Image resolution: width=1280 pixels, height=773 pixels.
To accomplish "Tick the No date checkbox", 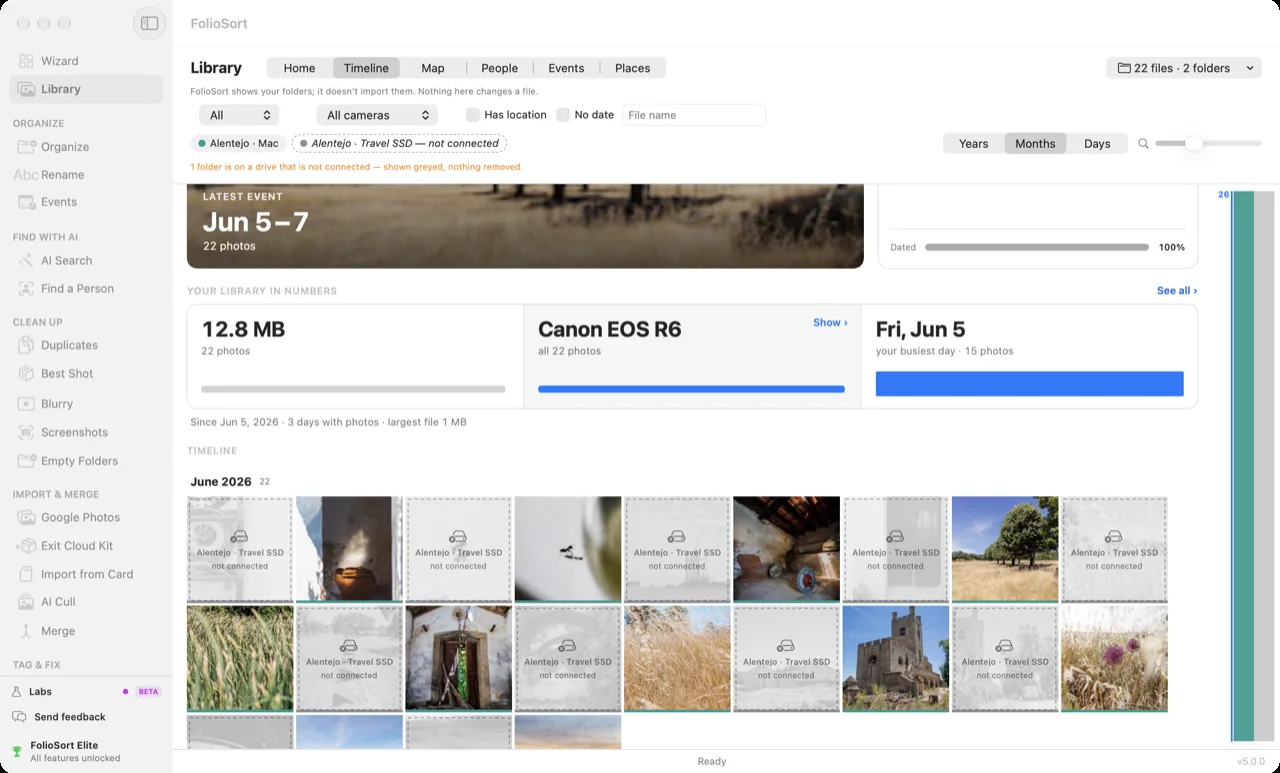I will (x=563, y=115).
